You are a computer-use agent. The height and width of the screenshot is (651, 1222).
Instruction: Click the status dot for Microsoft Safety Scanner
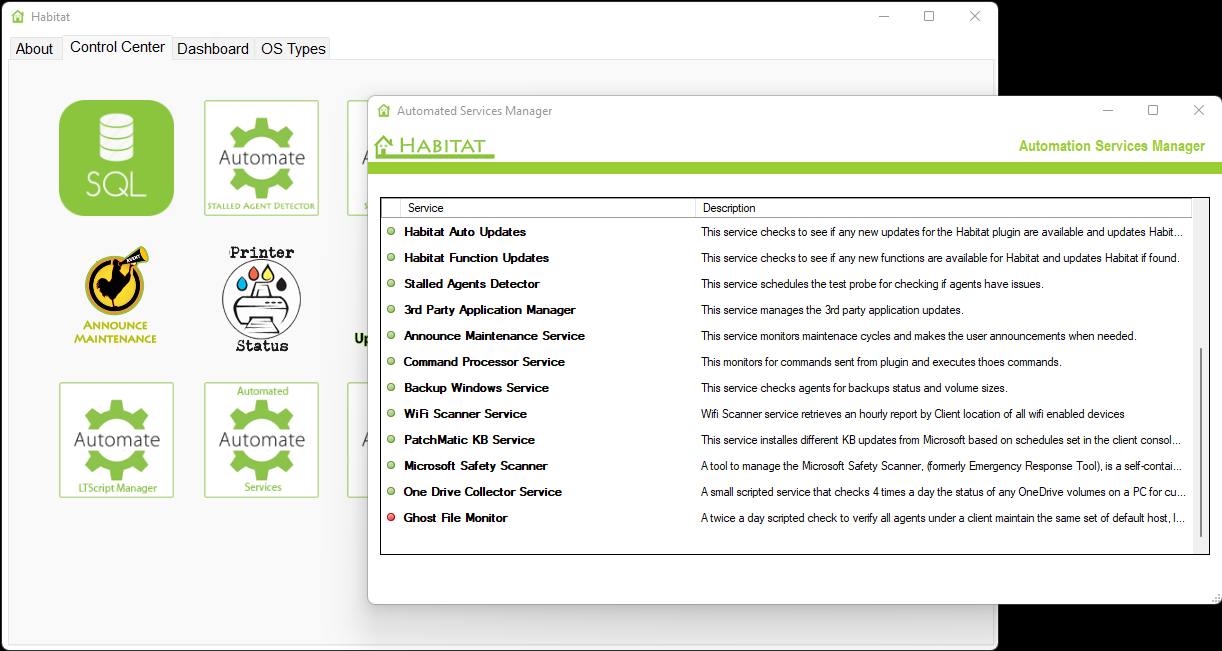pos(391,466)
